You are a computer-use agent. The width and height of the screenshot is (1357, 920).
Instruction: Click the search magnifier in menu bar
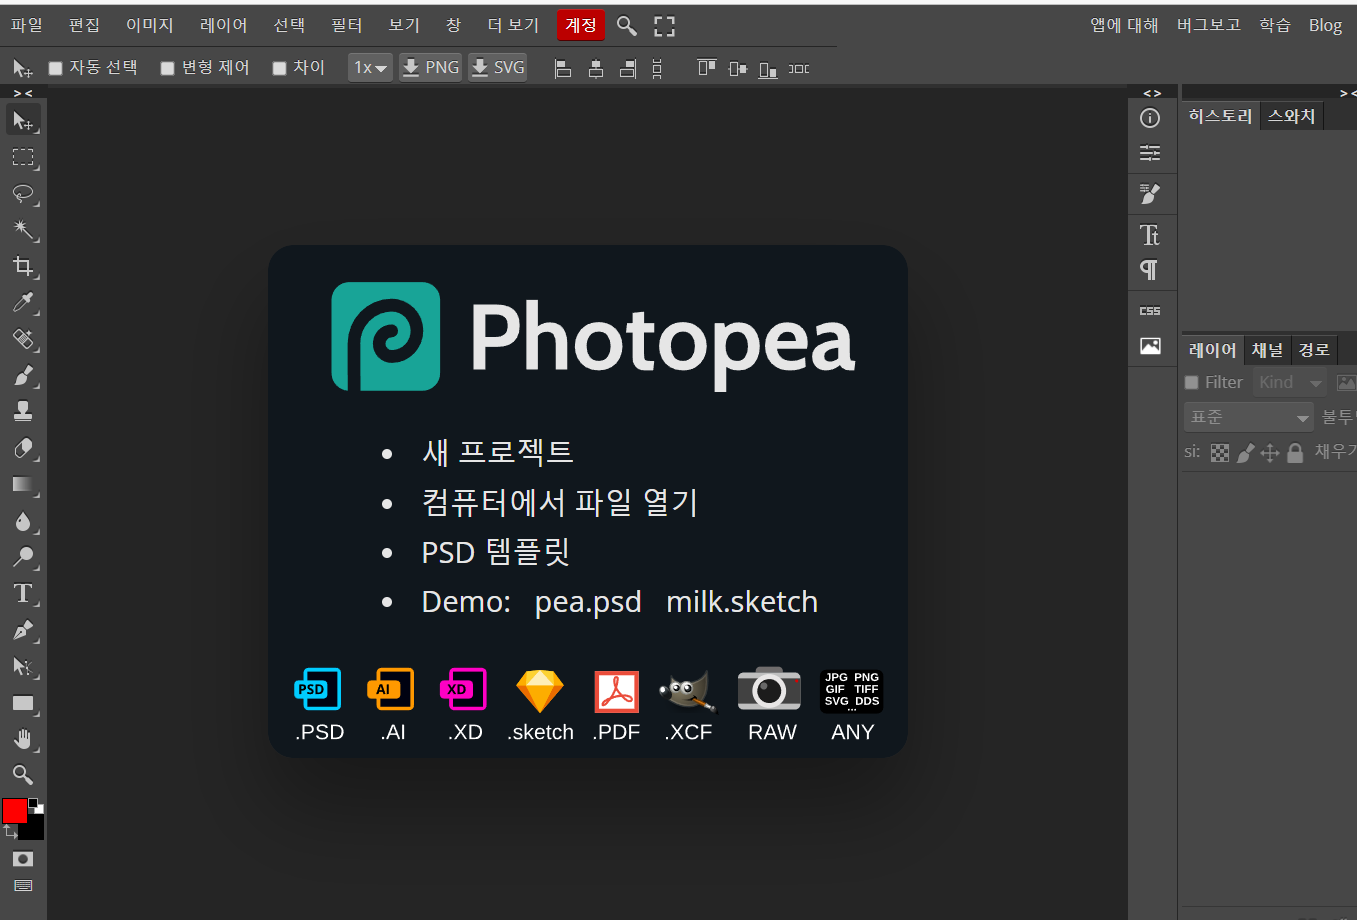coord(627,26)
